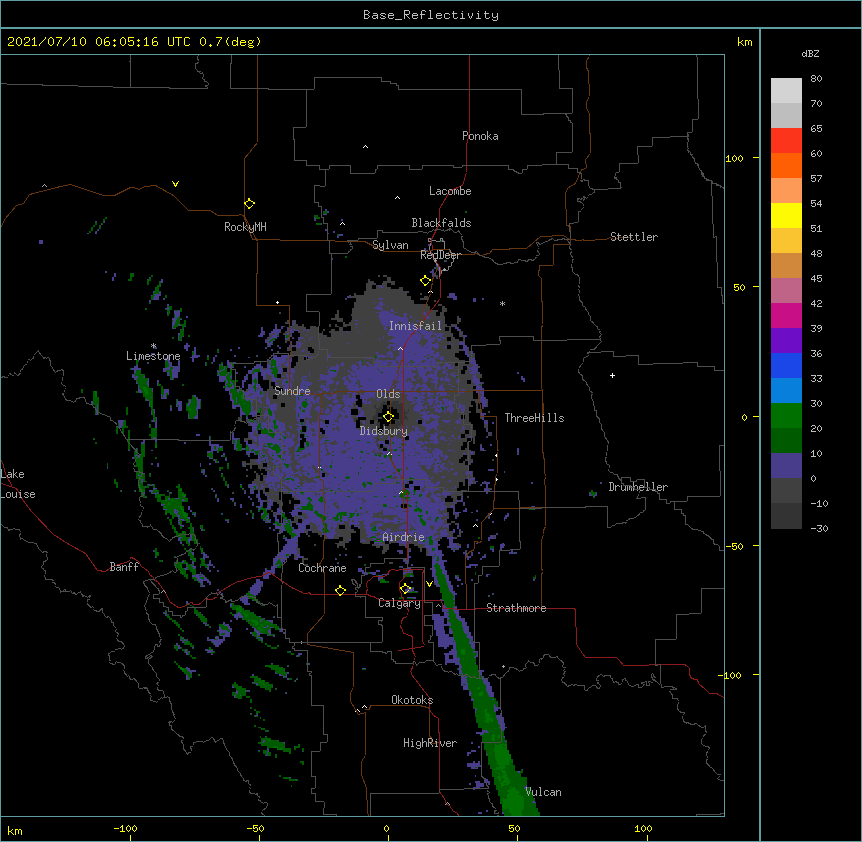Click the Strathmore town label

coord(516,608)
